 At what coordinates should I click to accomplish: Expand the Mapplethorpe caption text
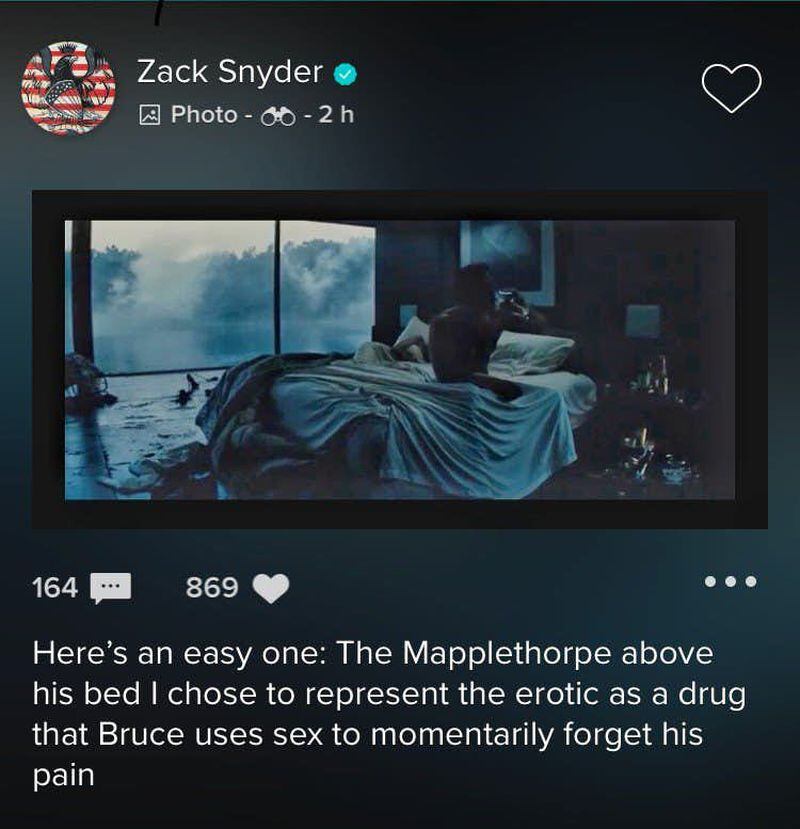point(389,714)
